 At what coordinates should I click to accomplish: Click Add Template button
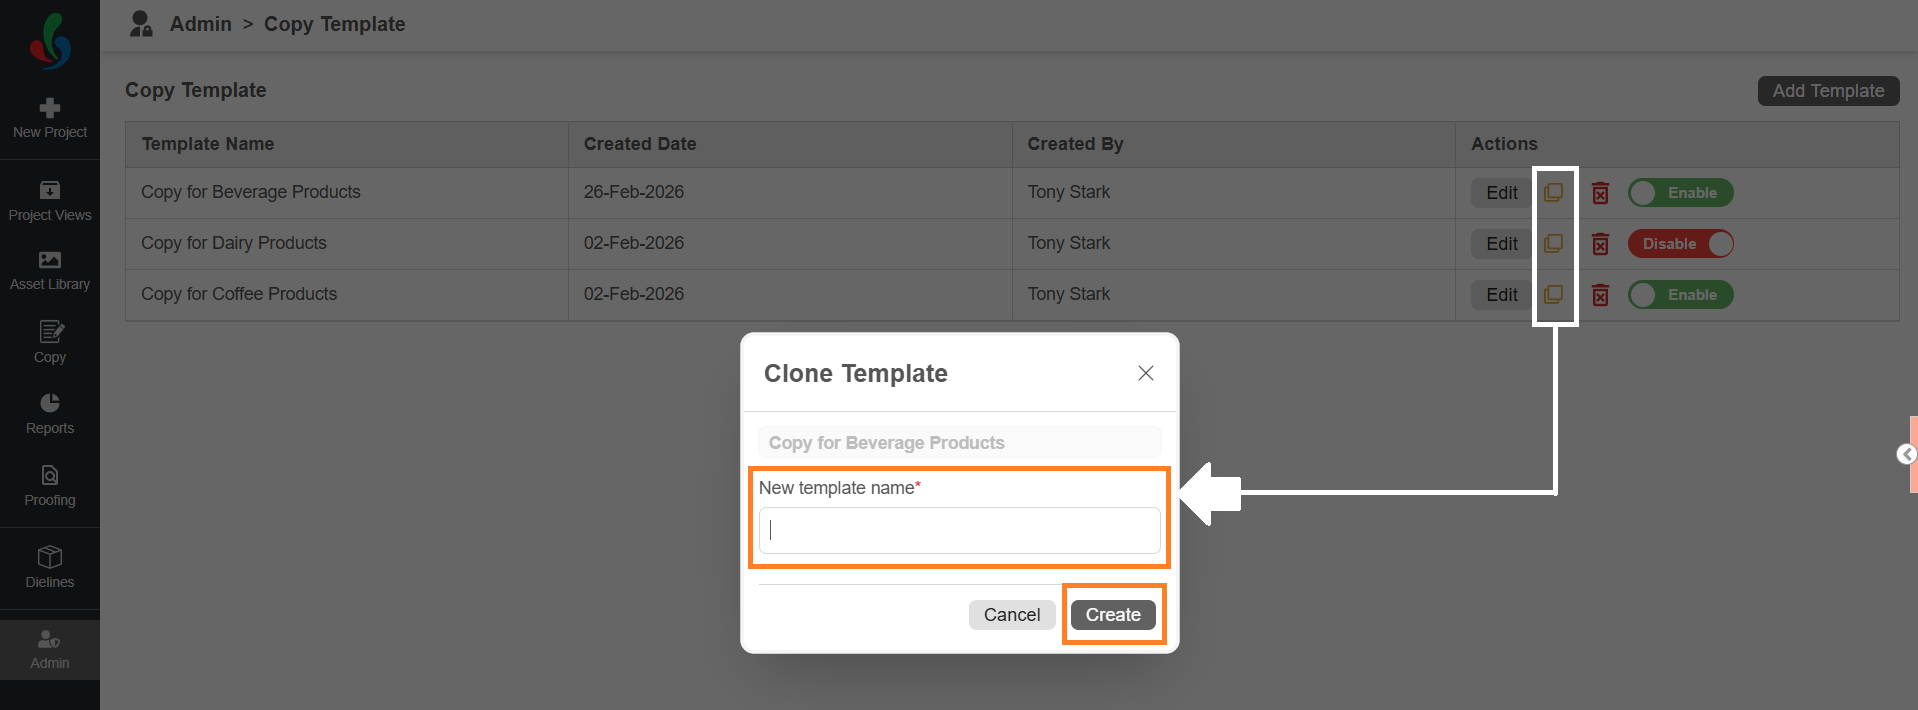[1828, 91]
